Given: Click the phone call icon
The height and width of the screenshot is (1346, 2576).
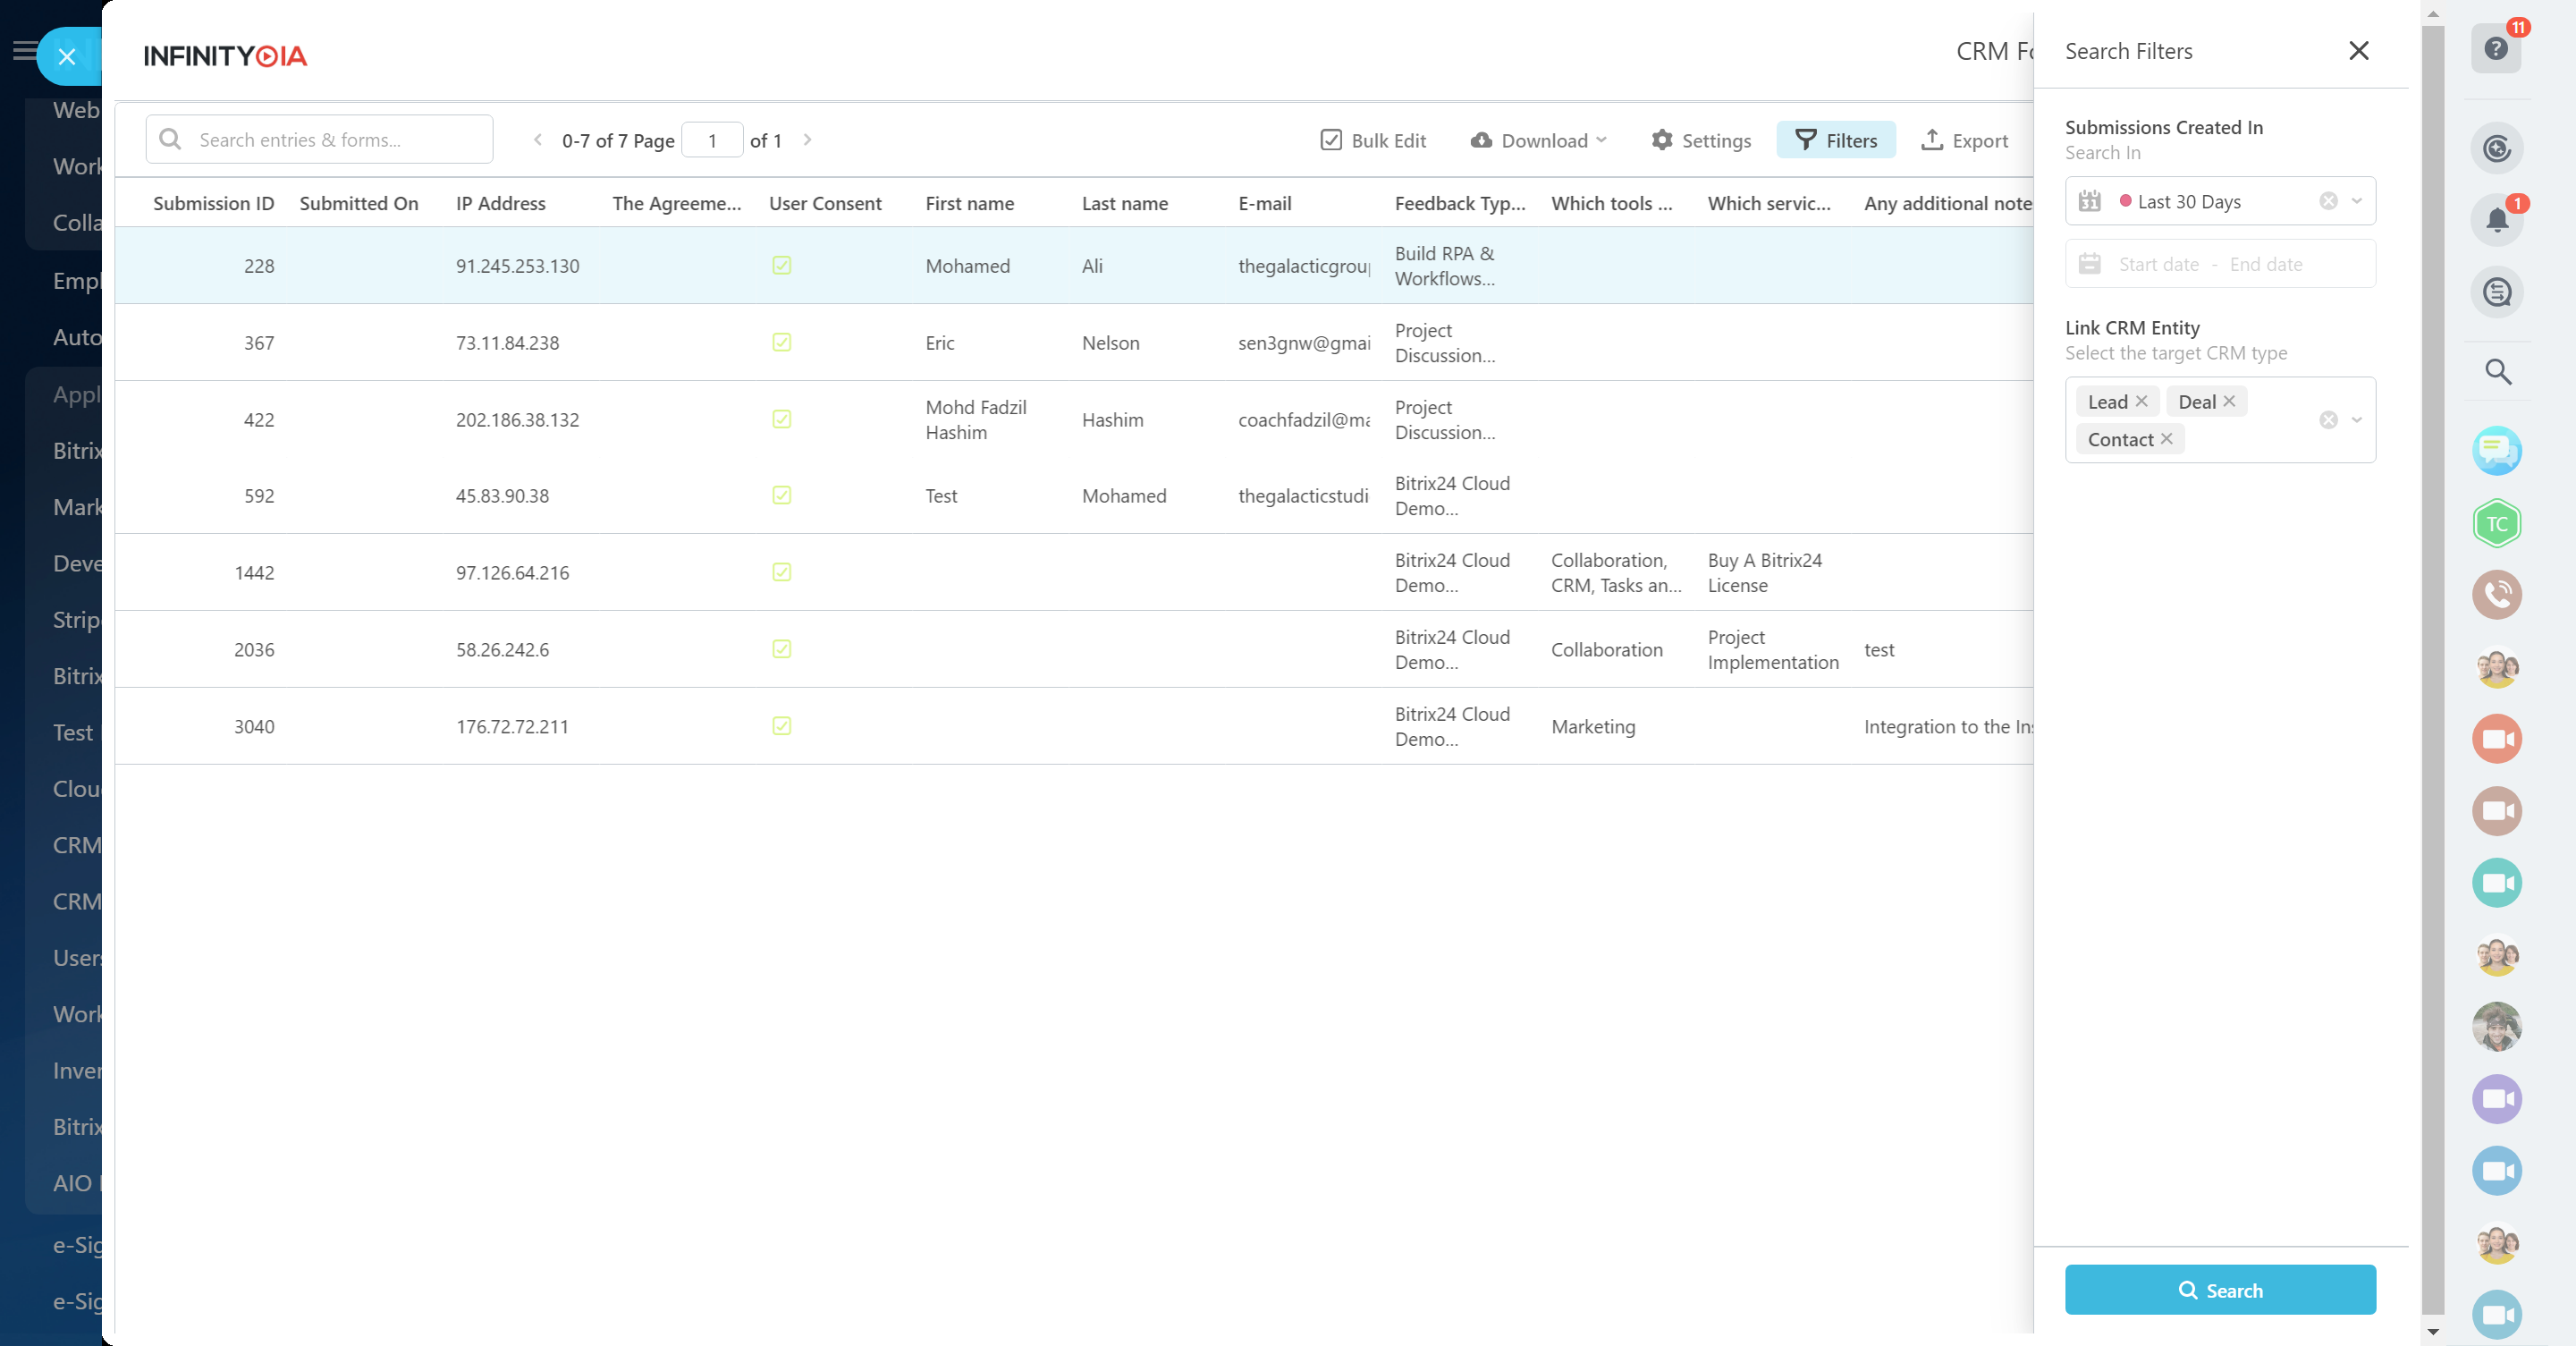Looking at the screenshot, I should [2496, 595].
